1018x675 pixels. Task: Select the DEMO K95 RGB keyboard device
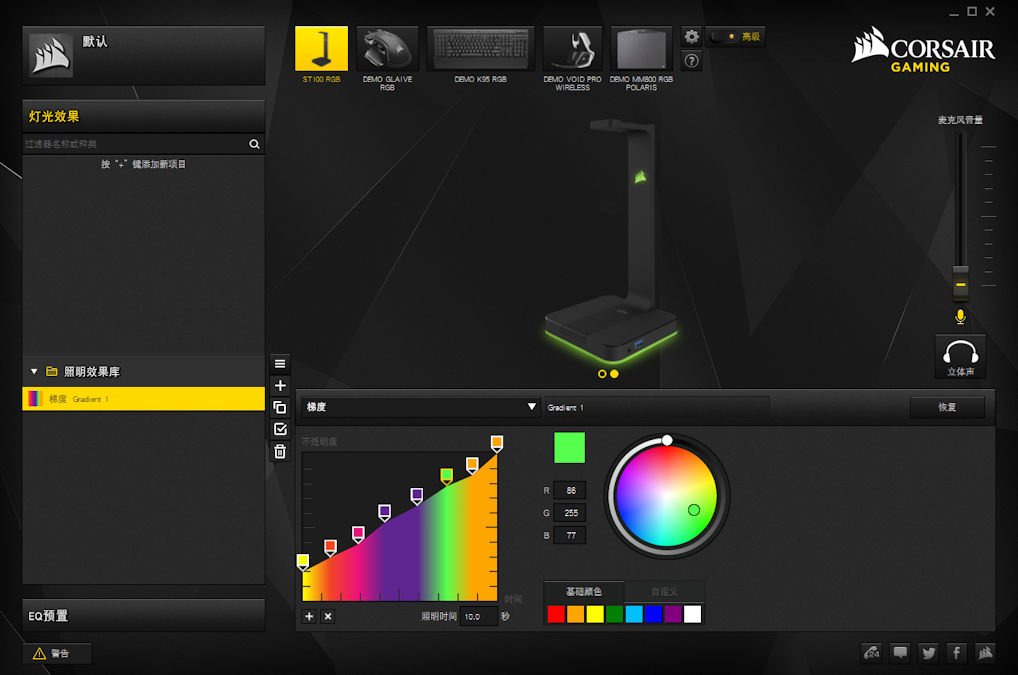pos(480,49)
